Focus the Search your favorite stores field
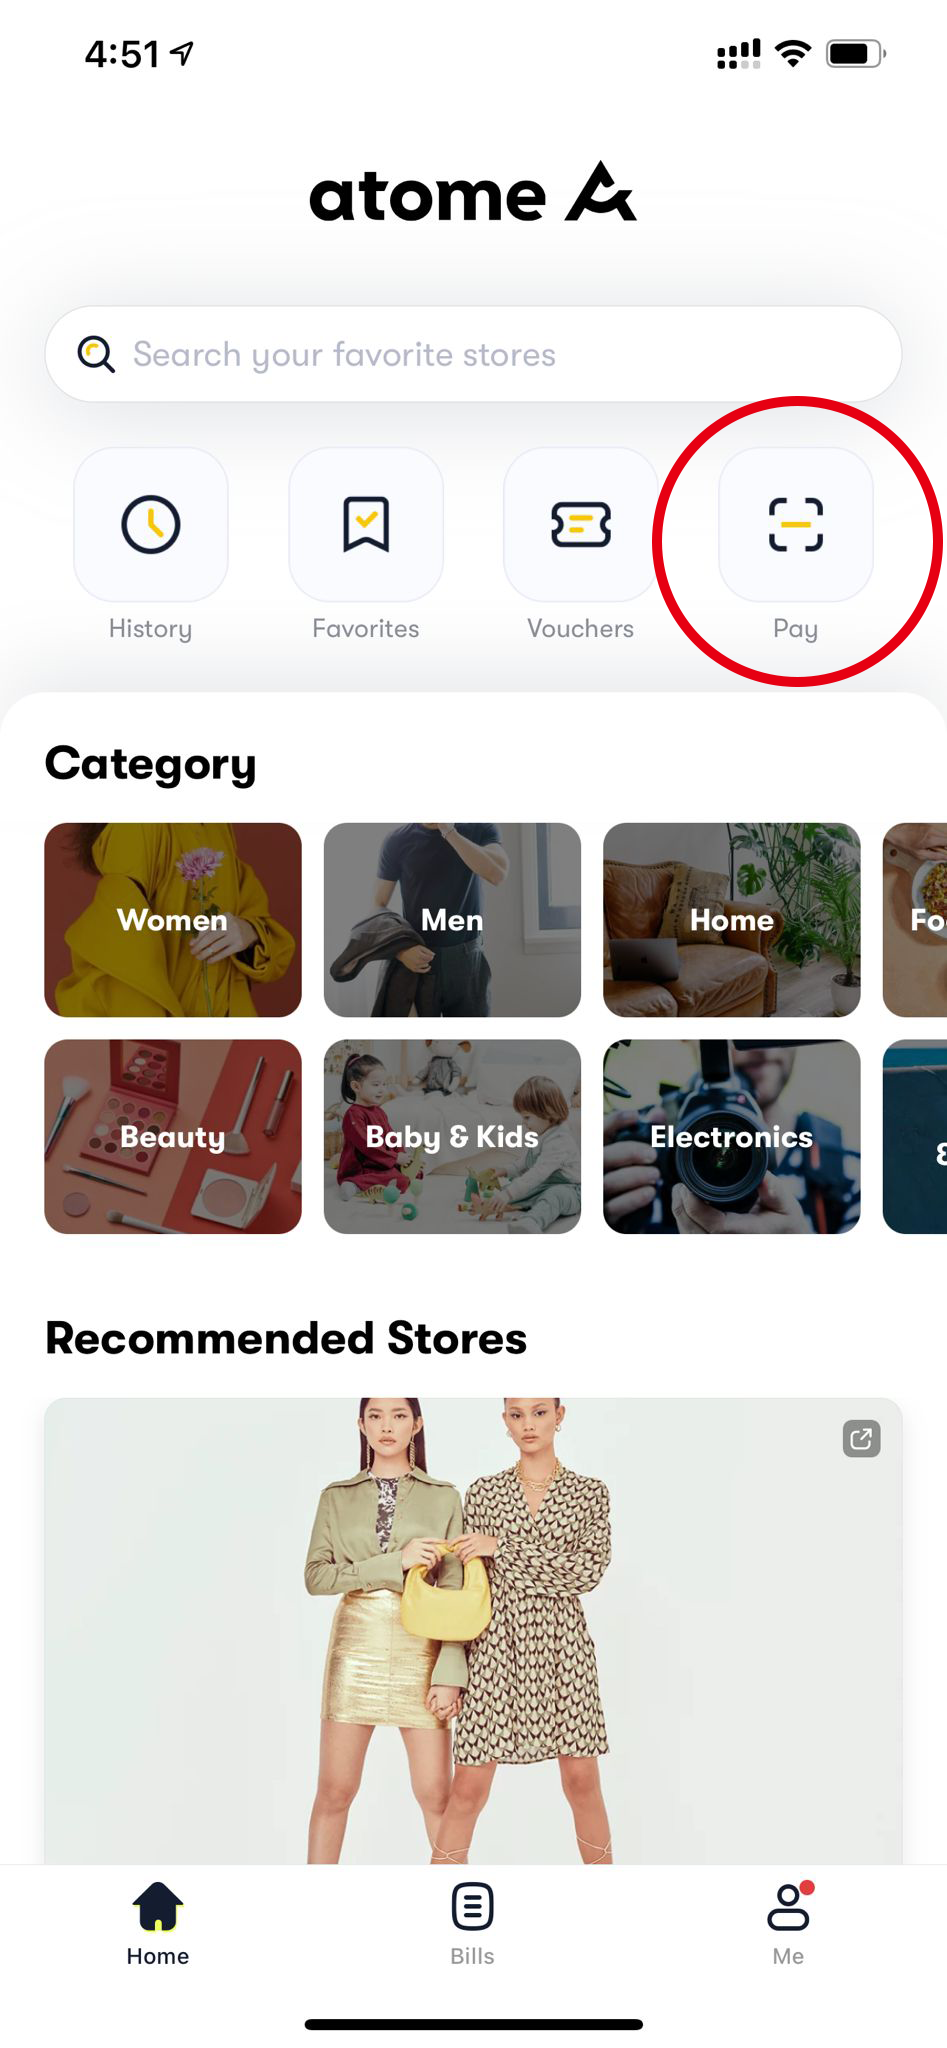Image resolution: width=947 pixels, height=2048 pixels. point(473,354)
